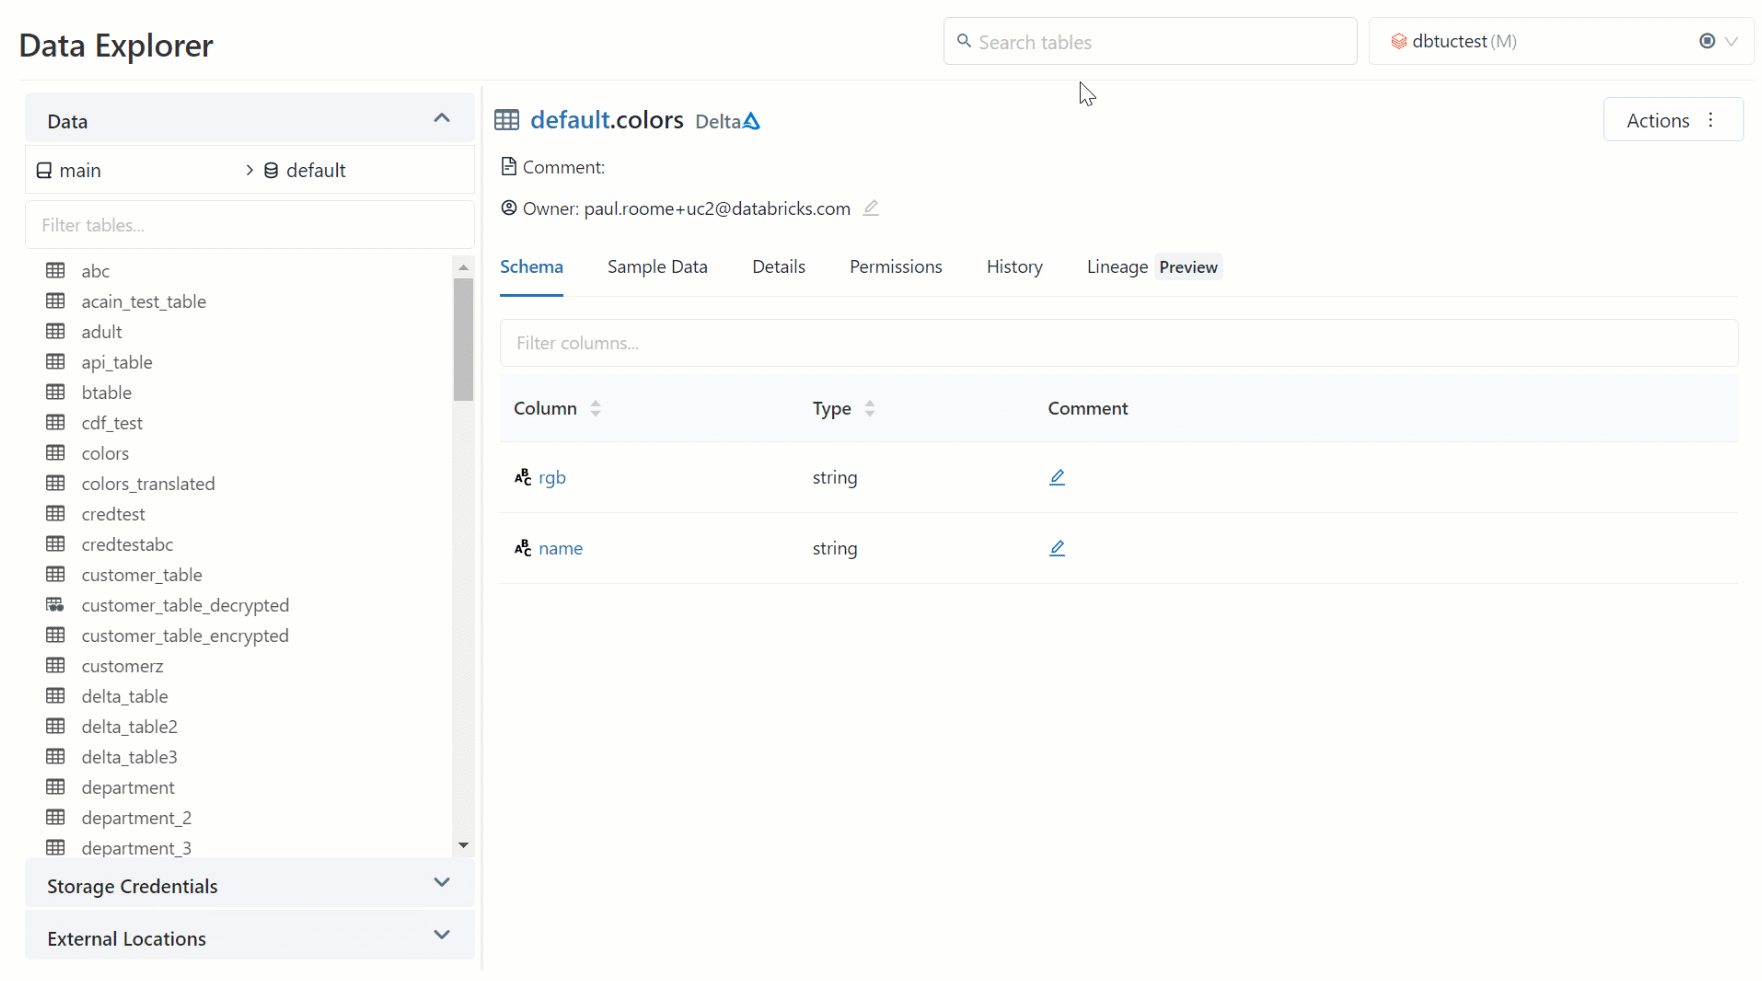Screen dimensions: 1762x981
Task: Open the Permissions tab
Action: coord(895,267)
